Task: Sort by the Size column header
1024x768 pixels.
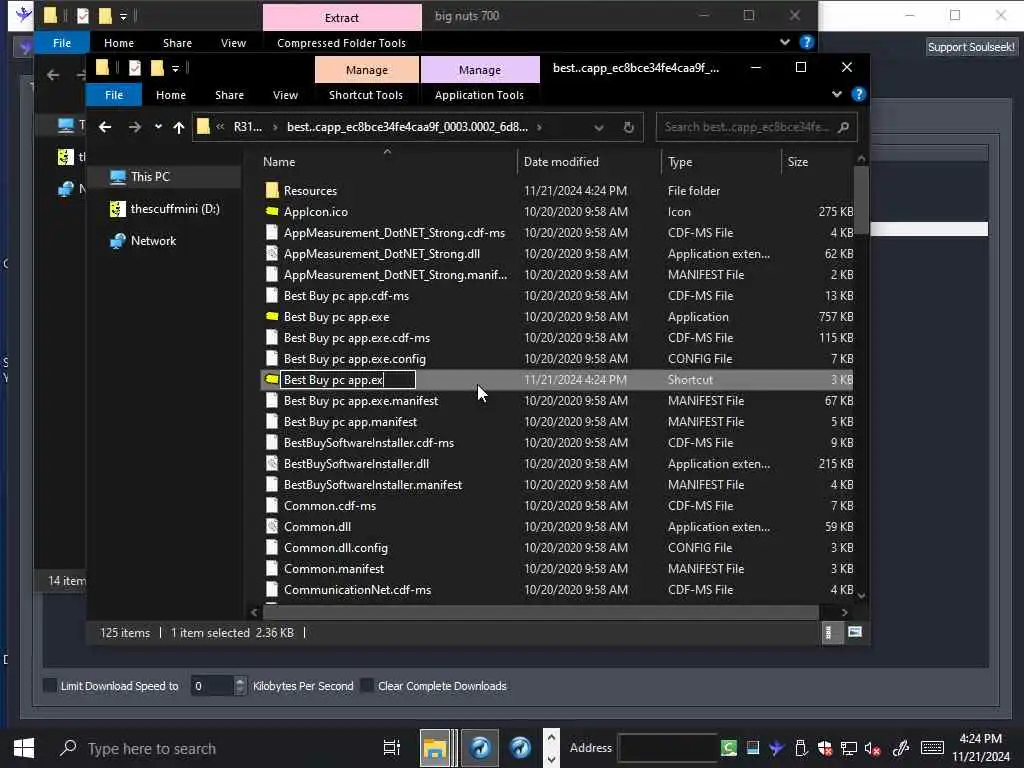Action: click(x=816, y=161)
